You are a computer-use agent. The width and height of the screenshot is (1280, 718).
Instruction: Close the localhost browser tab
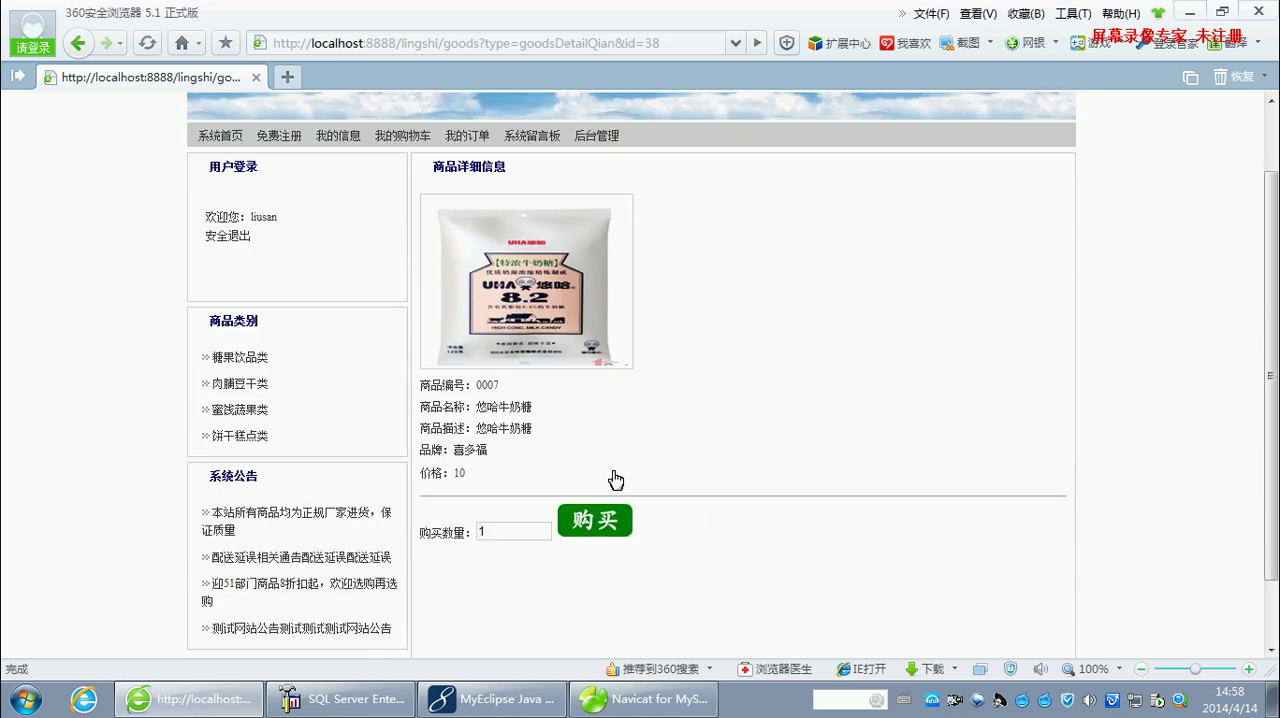pyautogui.click(x=256, y=77)
